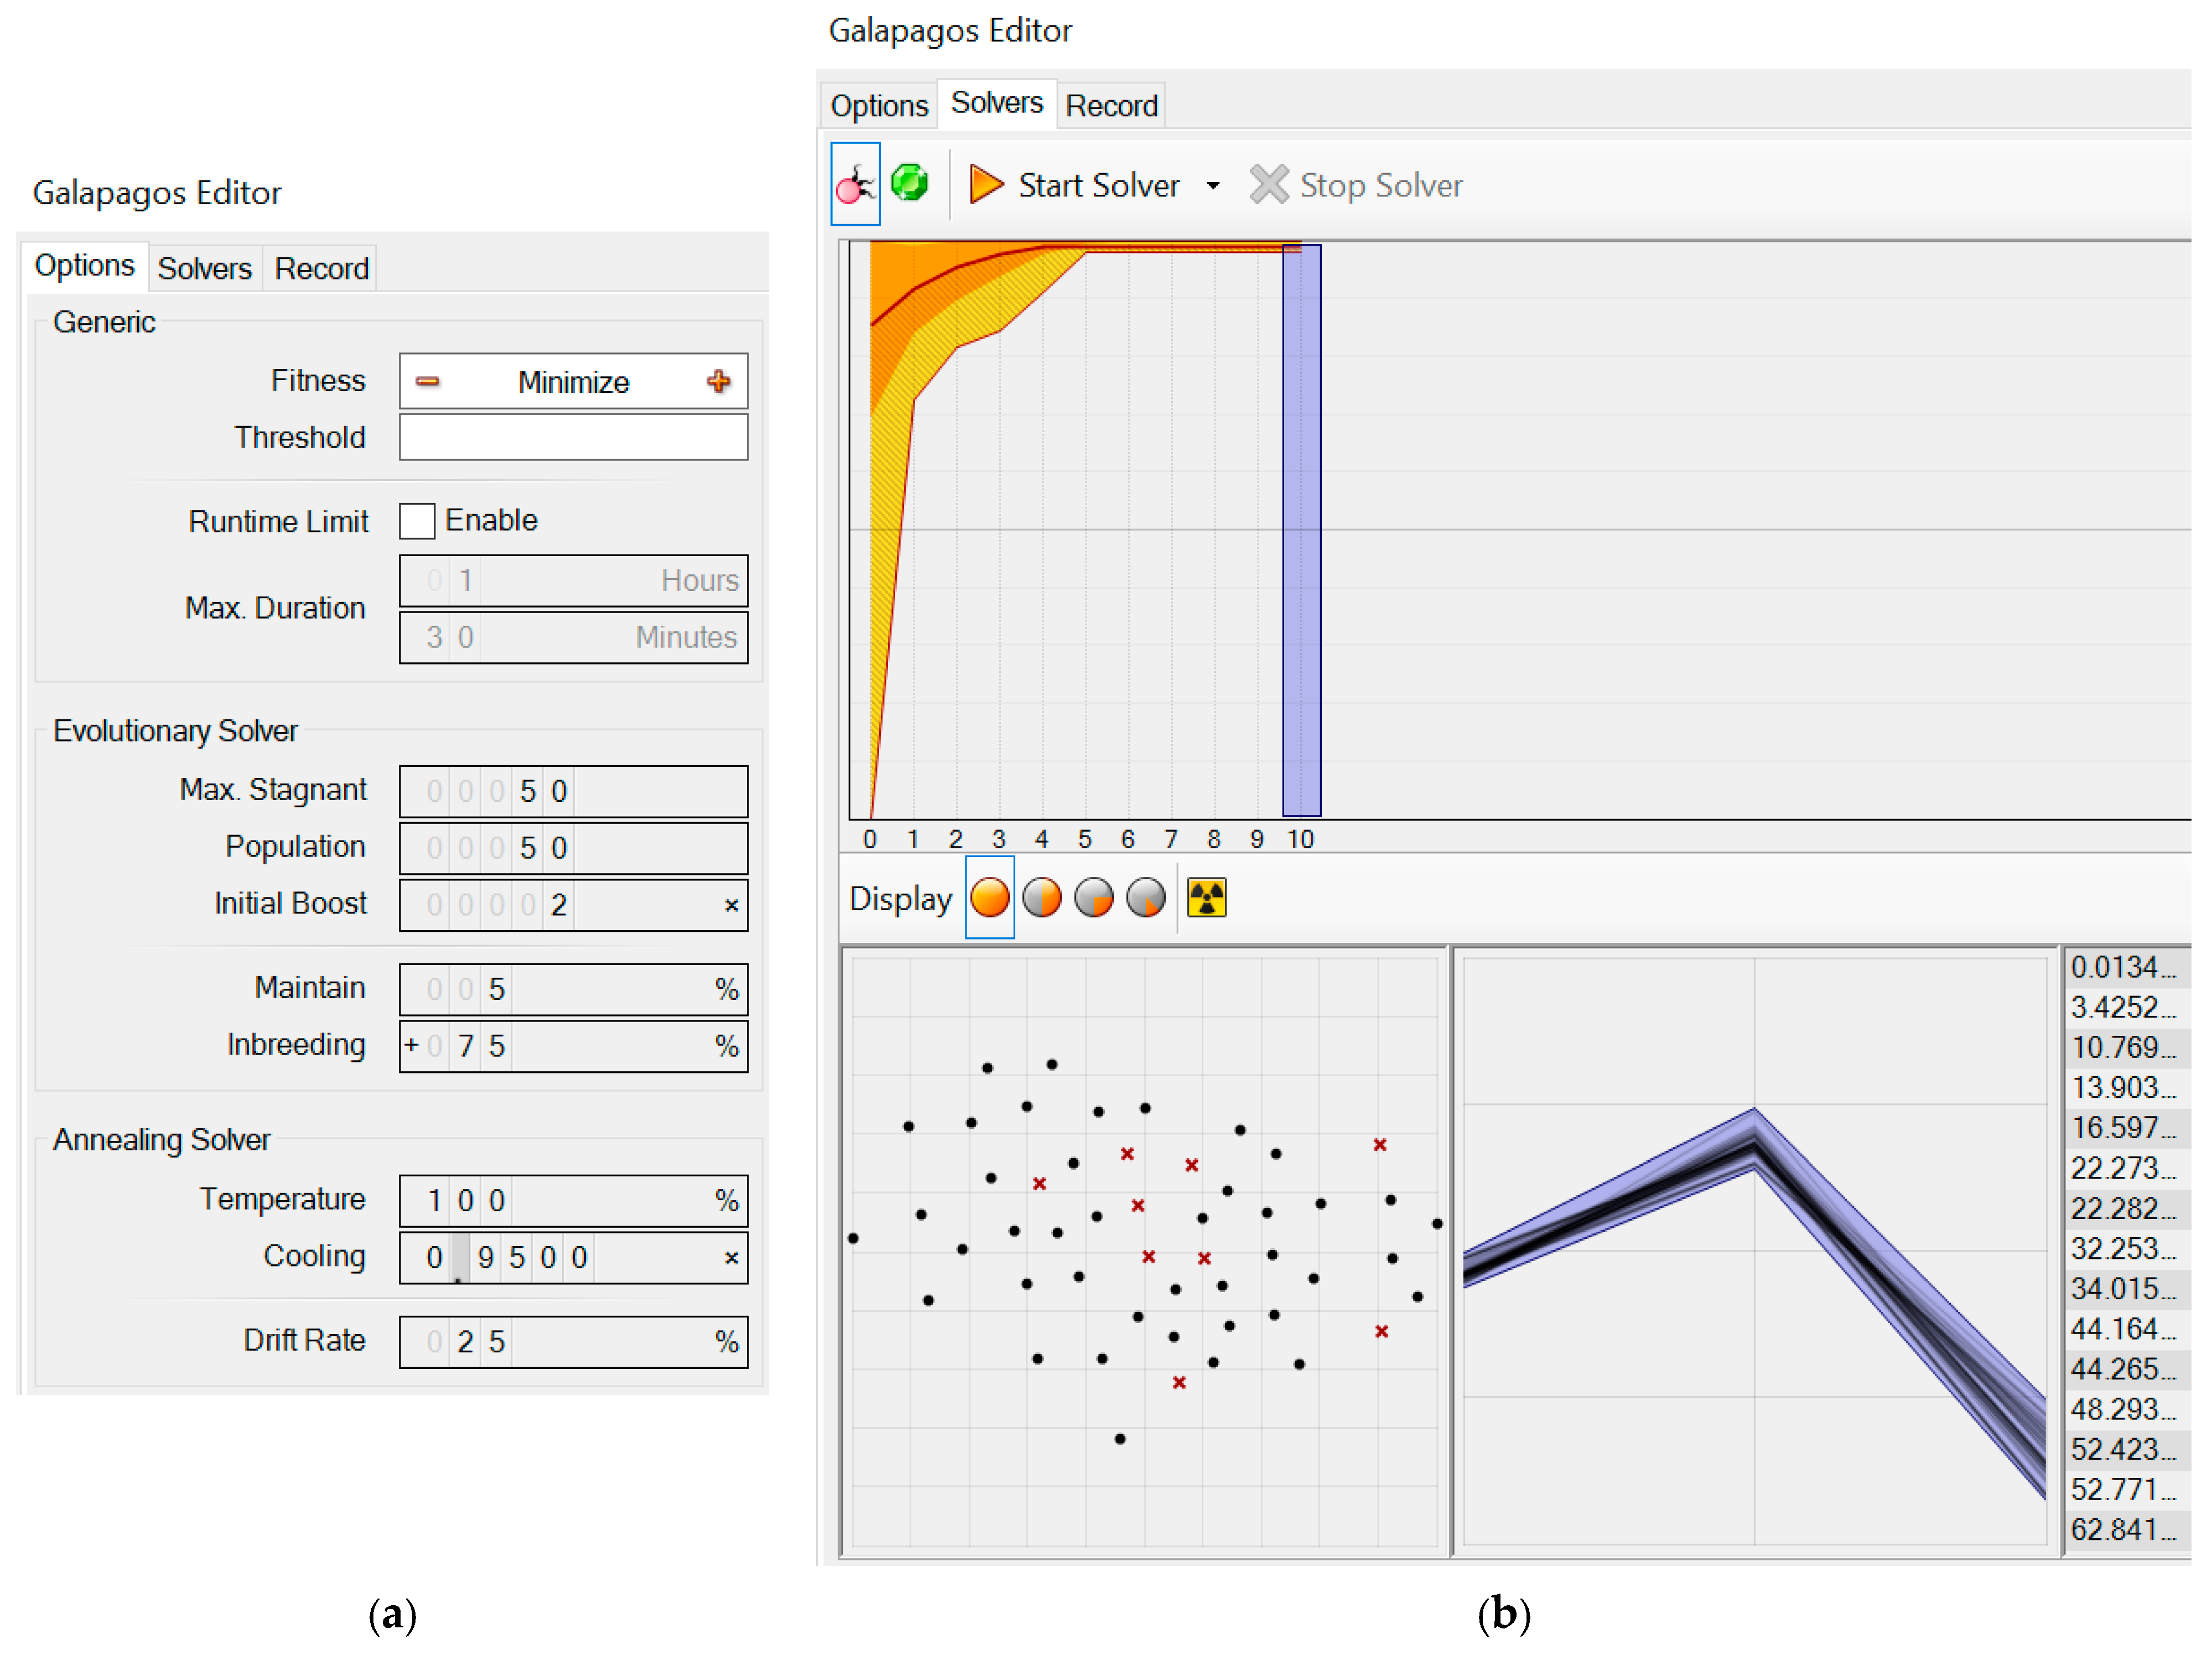Select the small-slice gray circle display icon

pos(1146,897)
